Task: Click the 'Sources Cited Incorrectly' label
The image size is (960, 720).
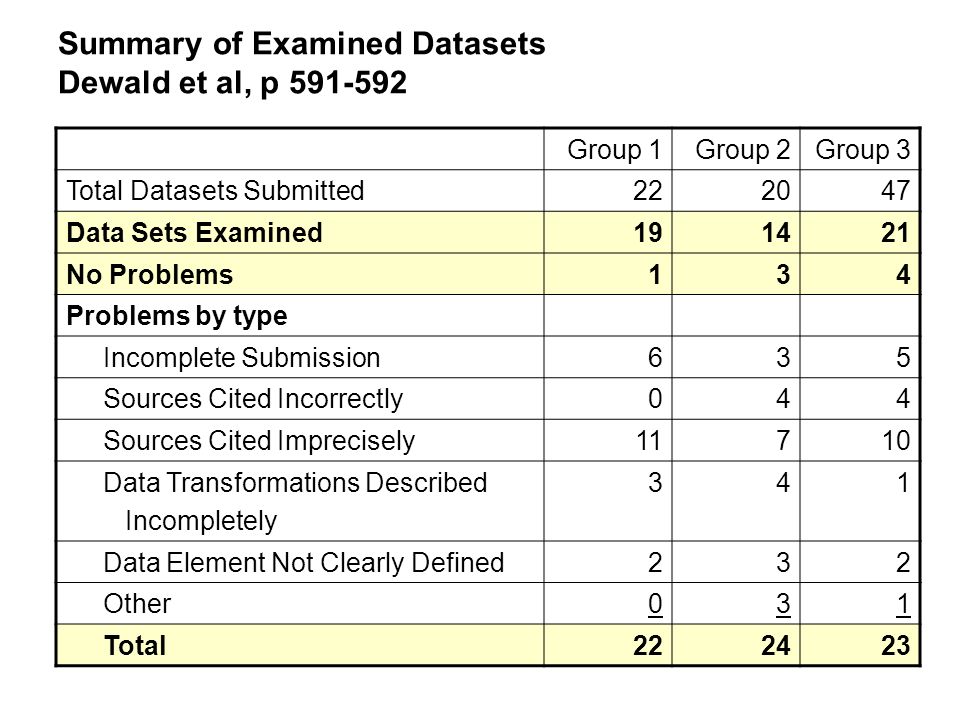Action: (x=253, y=399)
